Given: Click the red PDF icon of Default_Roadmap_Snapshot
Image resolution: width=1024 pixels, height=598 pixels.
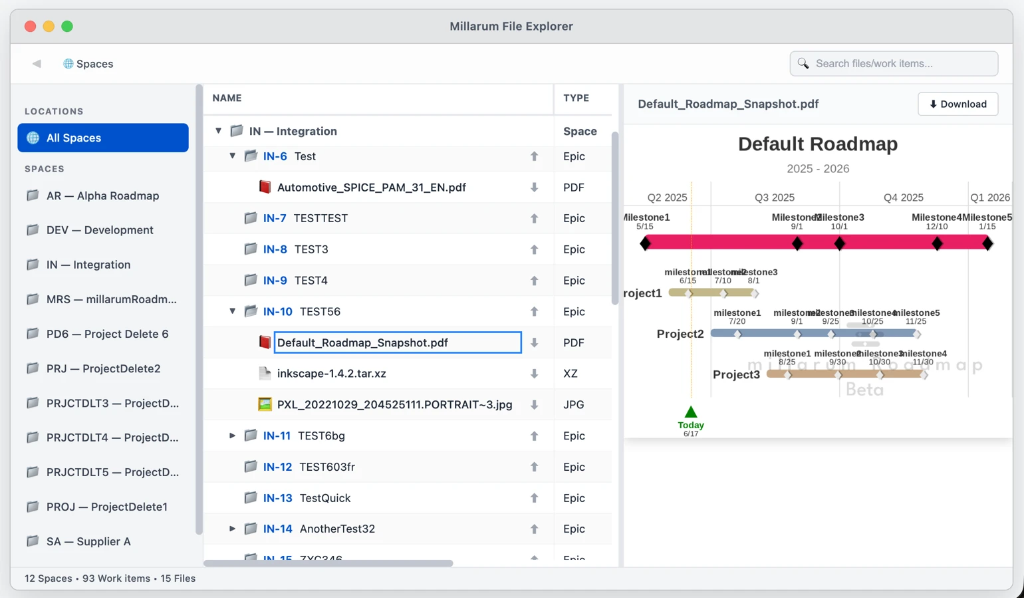Looking at the screenshot, I should point(264,342).
